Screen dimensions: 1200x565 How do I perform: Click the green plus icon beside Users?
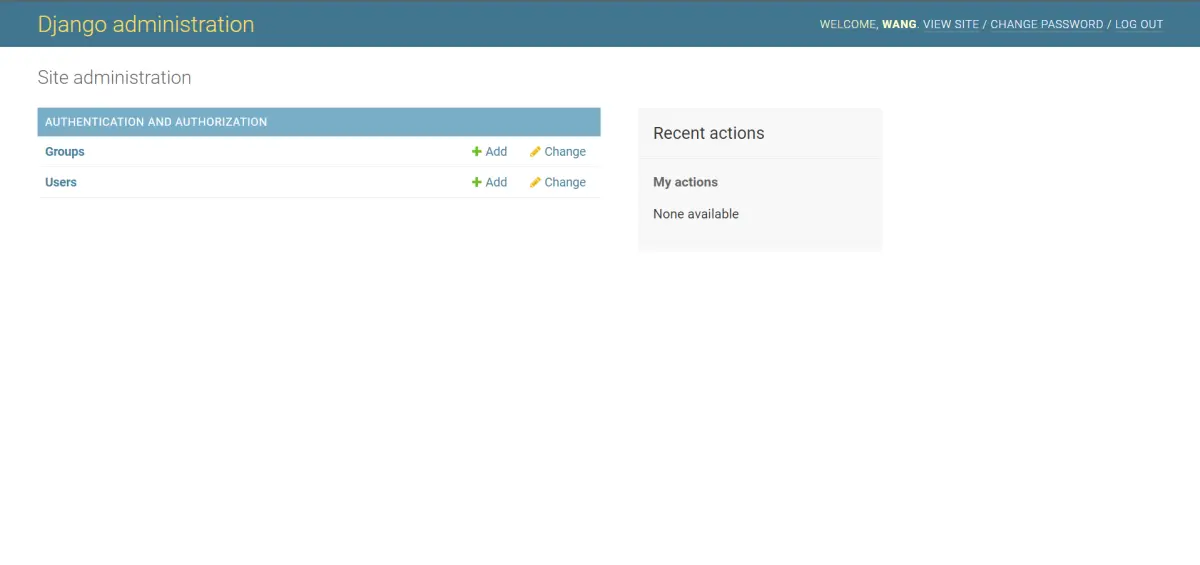pyautogui.click(x=477, y=182)
